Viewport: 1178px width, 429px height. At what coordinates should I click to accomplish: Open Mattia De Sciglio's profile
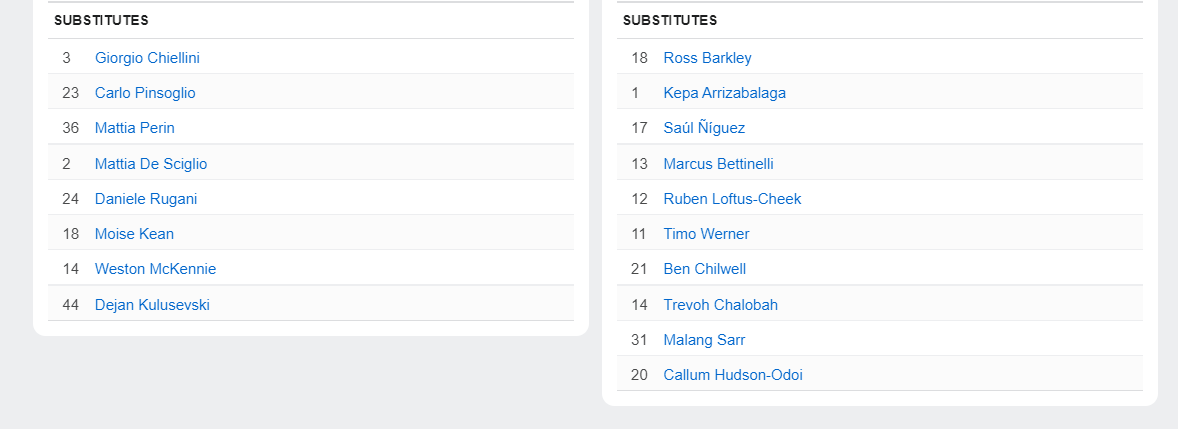click(x=151, y=164)
